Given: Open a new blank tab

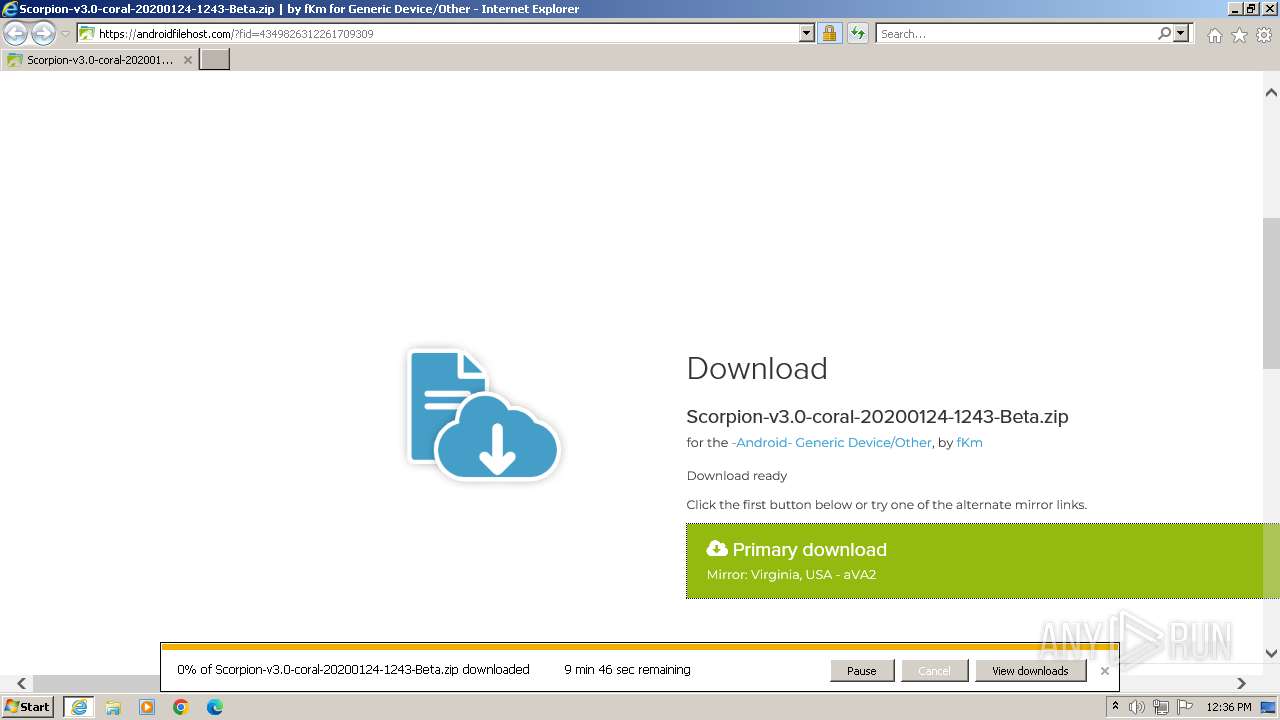Looking at the screenshot, I should pyautogui.click(x=215, y=59).
